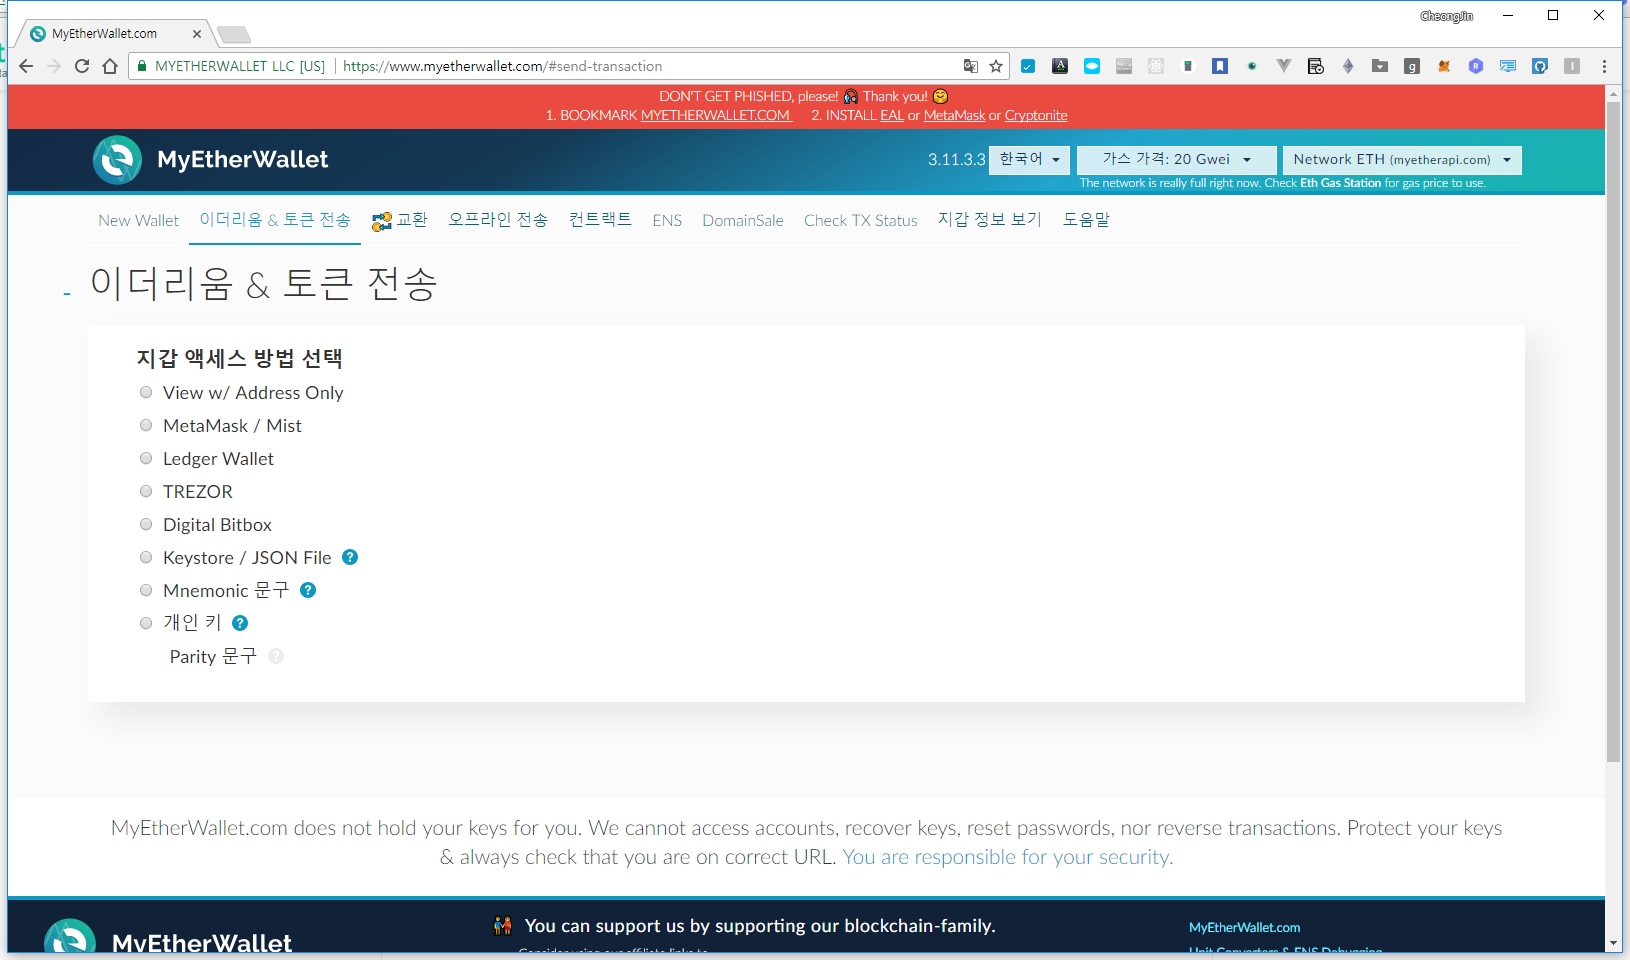Open the 오프라인 전송 tab
Screen dimensions: 1630x960
(x=498, y=220)
